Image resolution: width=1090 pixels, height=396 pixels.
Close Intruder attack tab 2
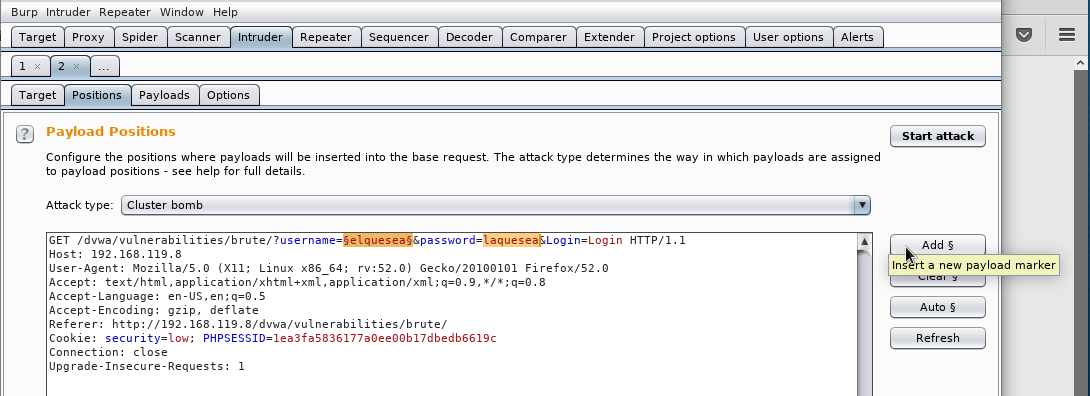(76, 67)
